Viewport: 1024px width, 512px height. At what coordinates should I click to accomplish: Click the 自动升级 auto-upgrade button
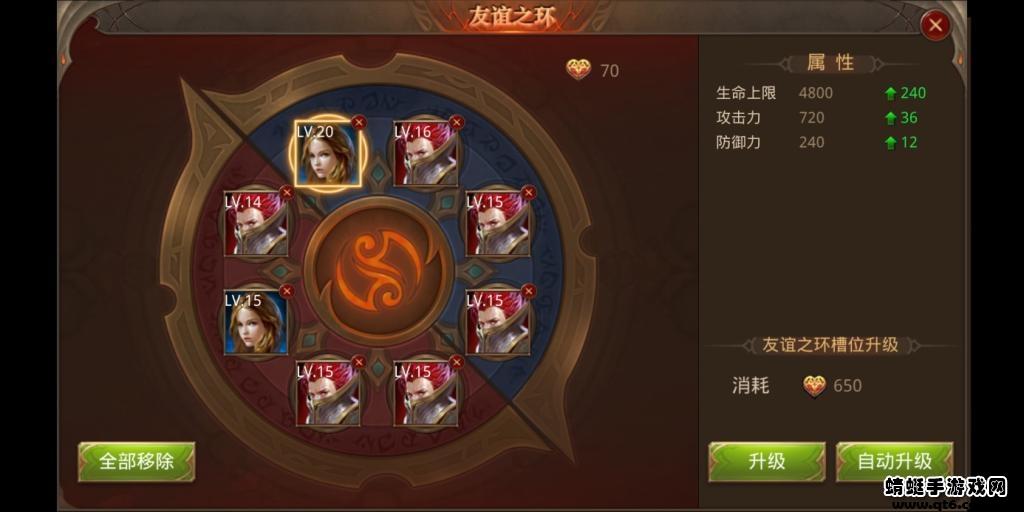pos(894,462)
